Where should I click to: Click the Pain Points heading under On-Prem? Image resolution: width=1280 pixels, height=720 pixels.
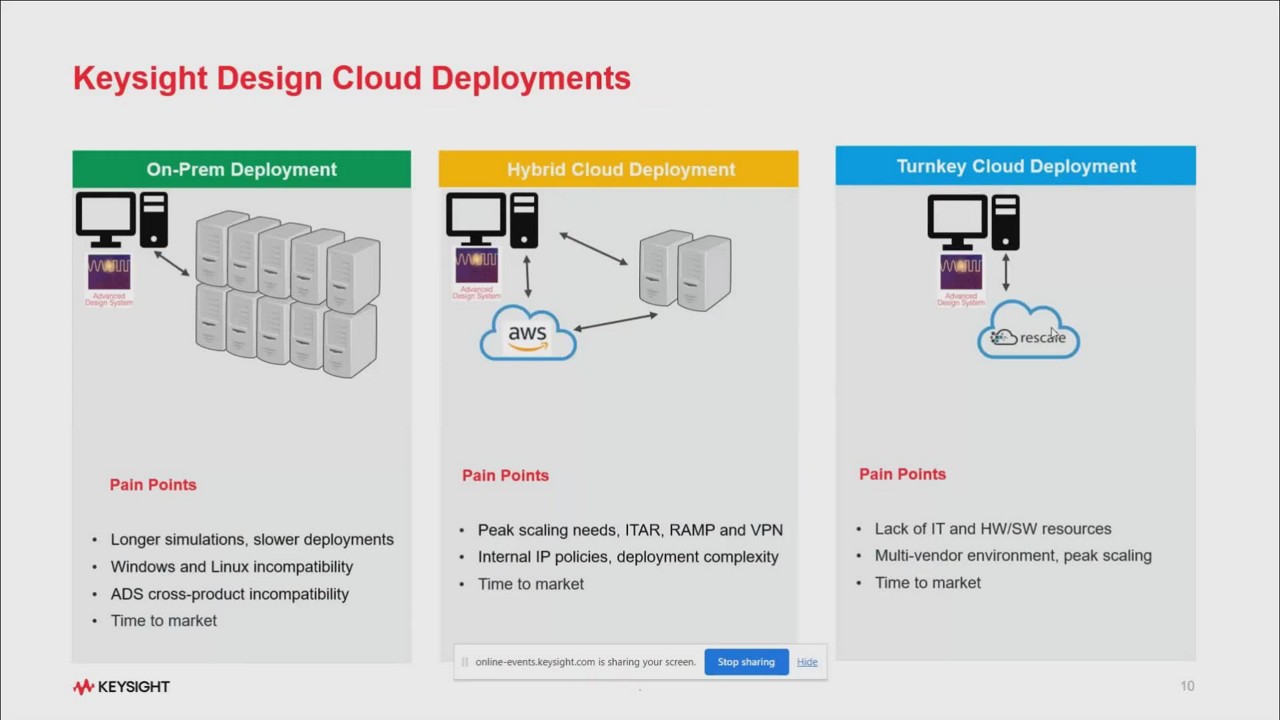click(153, 484)
